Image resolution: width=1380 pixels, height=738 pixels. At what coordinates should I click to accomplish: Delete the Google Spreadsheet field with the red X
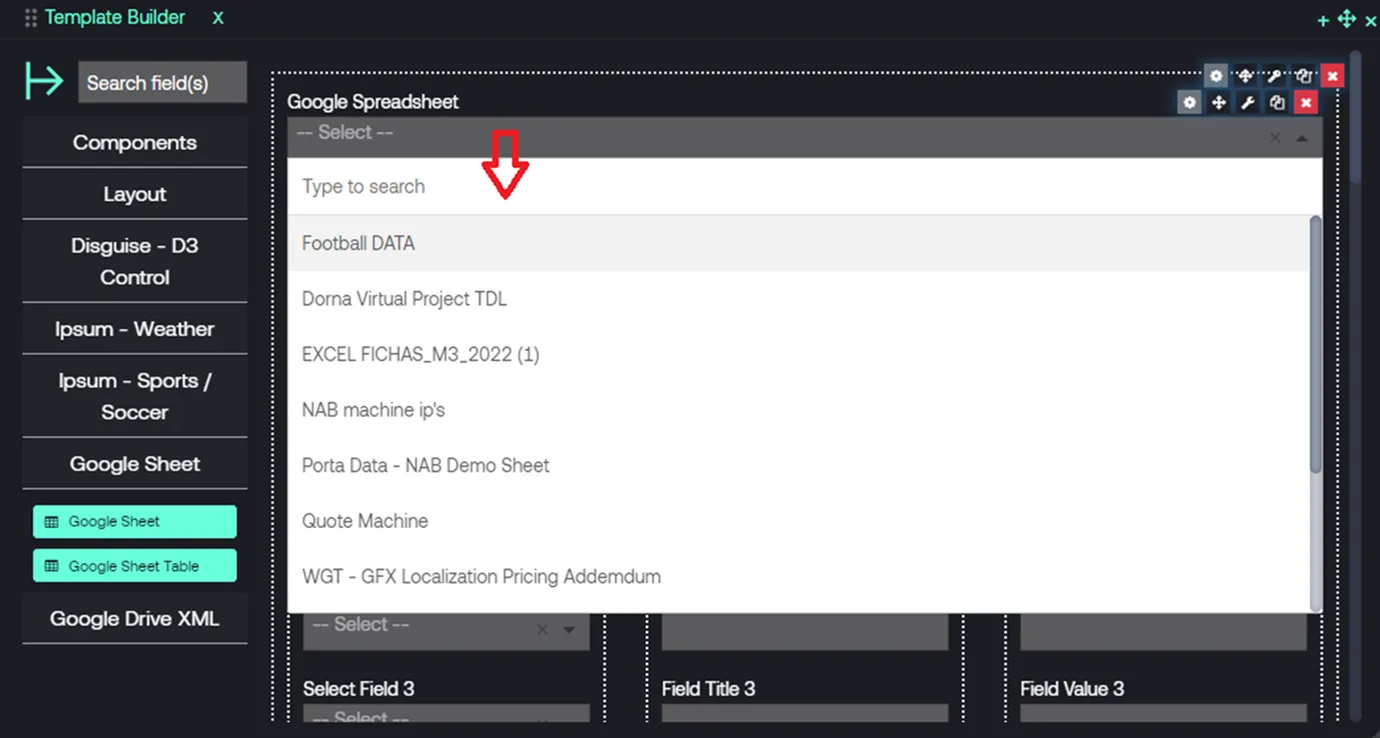pyautogui.click(x=1305, y=102)
